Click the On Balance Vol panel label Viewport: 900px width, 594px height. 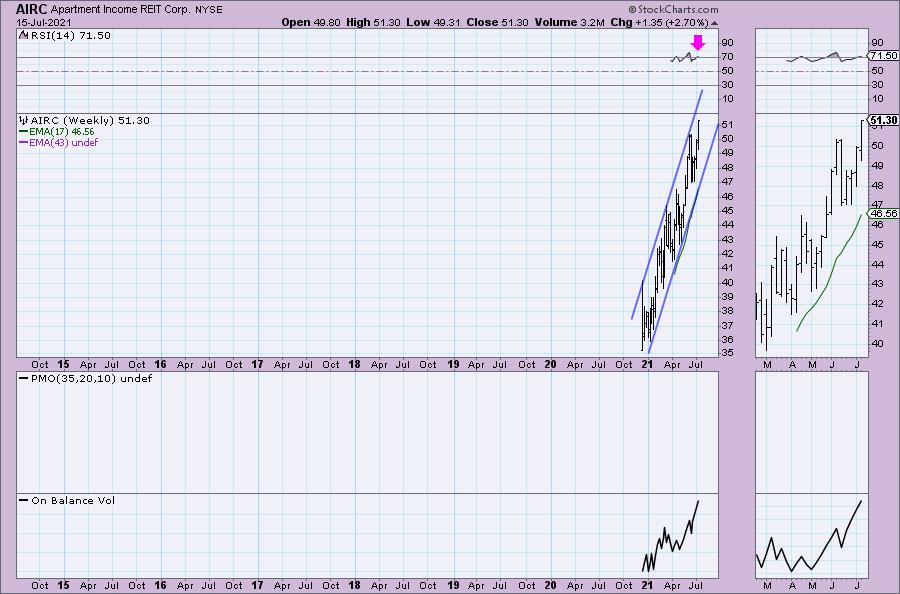click(73, 500)
